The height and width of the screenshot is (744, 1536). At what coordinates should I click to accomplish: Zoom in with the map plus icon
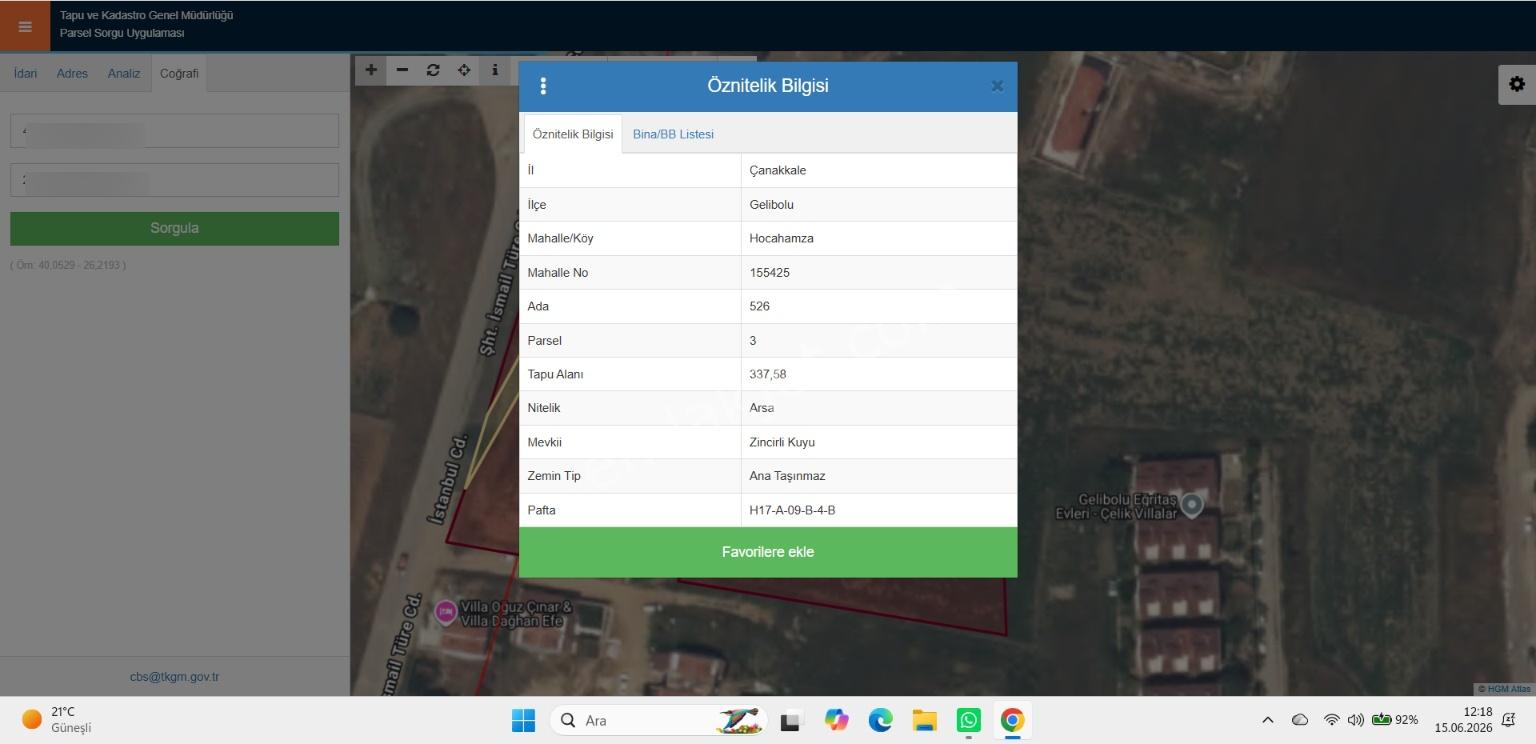[x=371, y=70]
